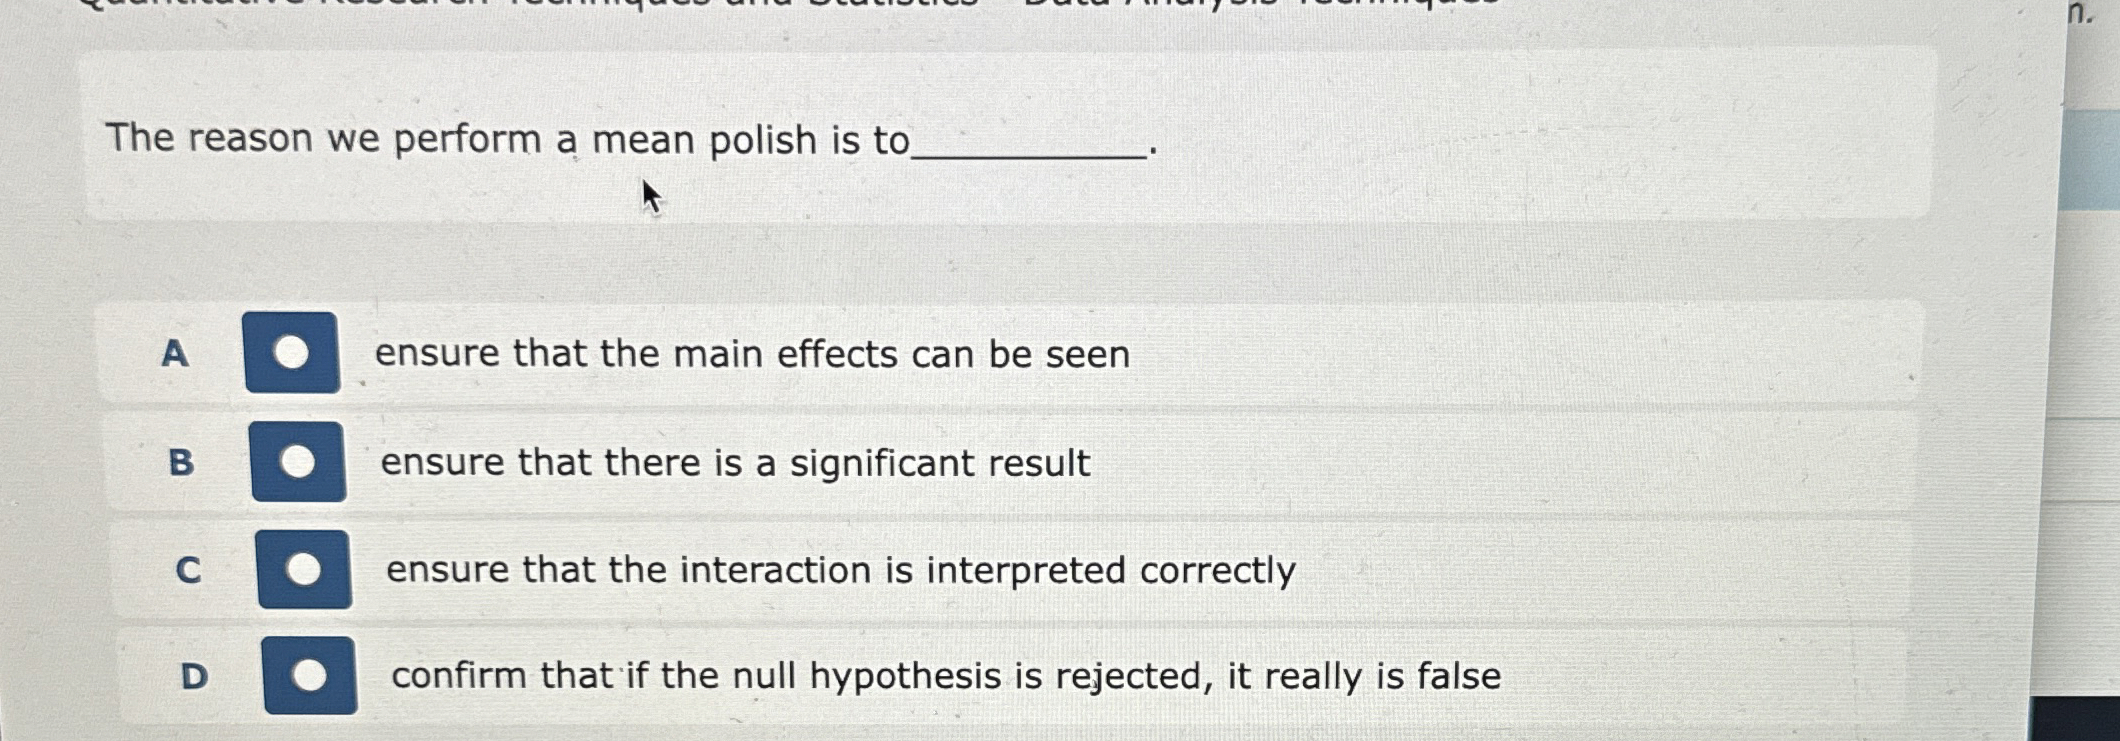Click the letter label A
The width and height of the screenshot is (2120, 741).
tap(176, 354)
